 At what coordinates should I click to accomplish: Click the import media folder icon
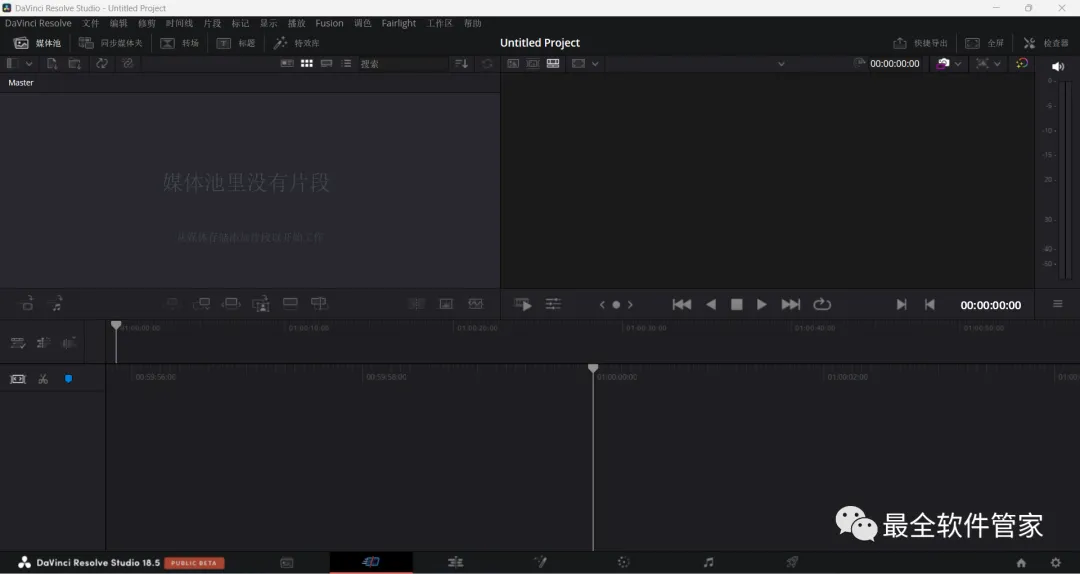(x=74, y=63)
